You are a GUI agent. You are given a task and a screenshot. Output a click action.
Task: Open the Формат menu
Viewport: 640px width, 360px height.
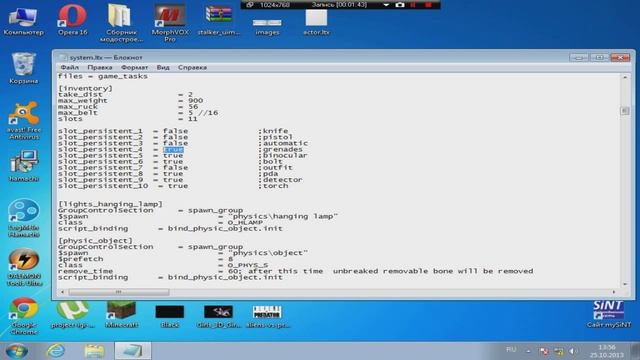134,67
